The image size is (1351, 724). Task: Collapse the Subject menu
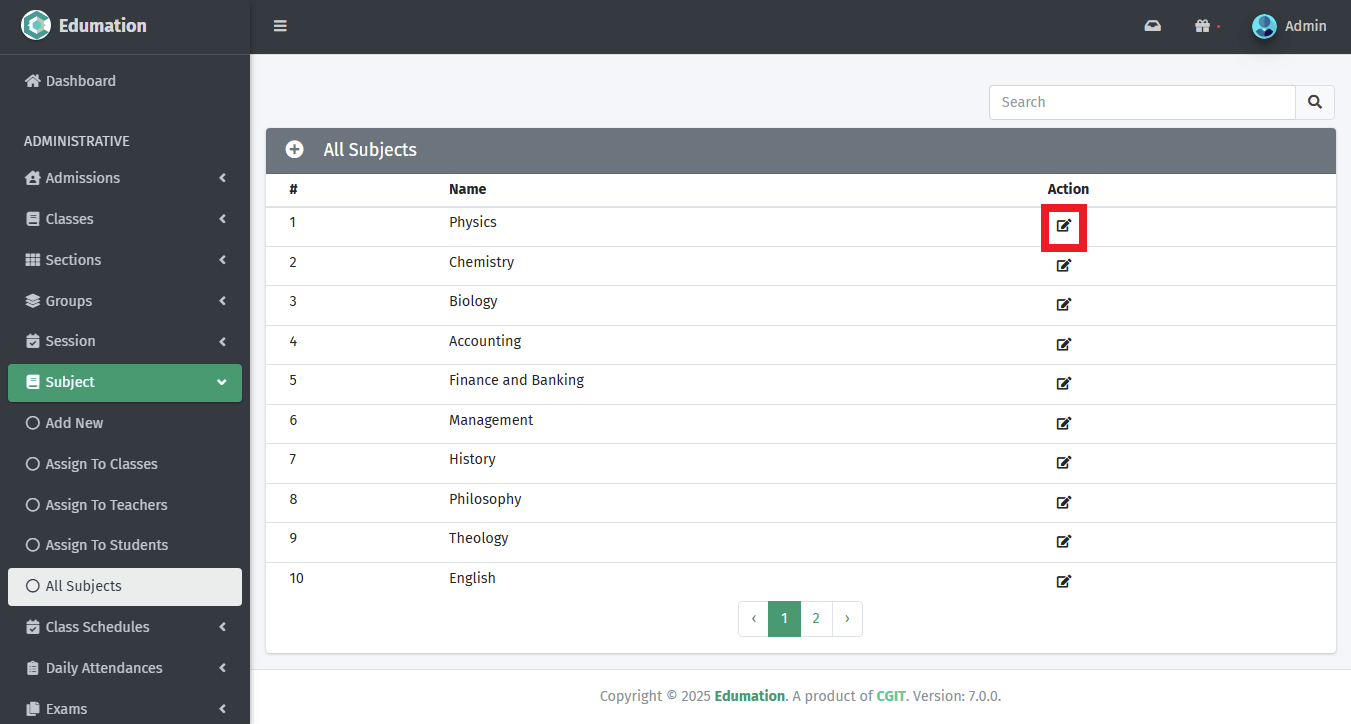(125, 382)
